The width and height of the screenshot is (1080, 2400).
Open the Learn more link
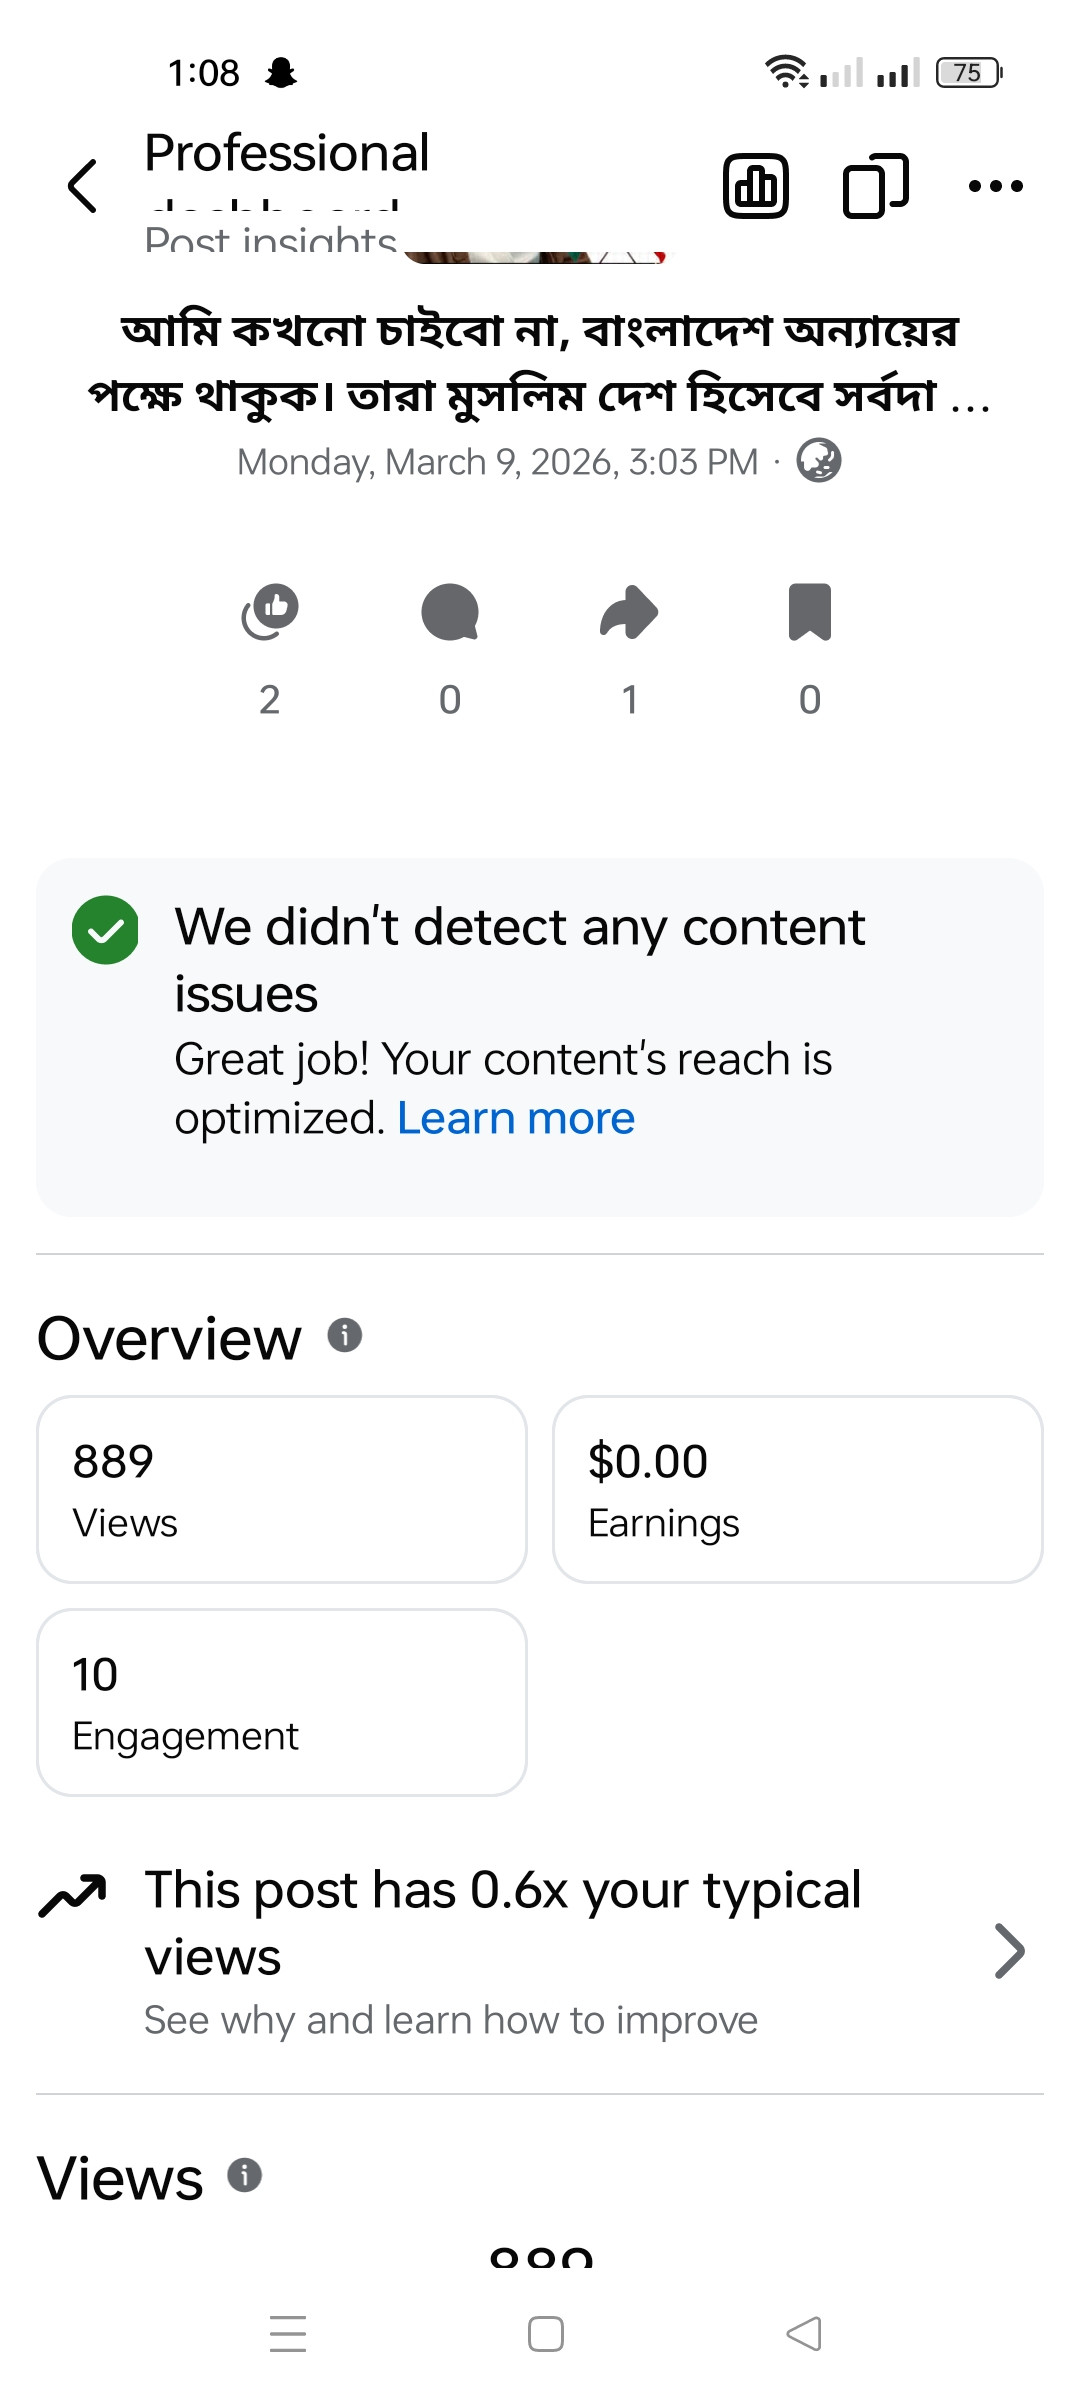click(516, 1118)
